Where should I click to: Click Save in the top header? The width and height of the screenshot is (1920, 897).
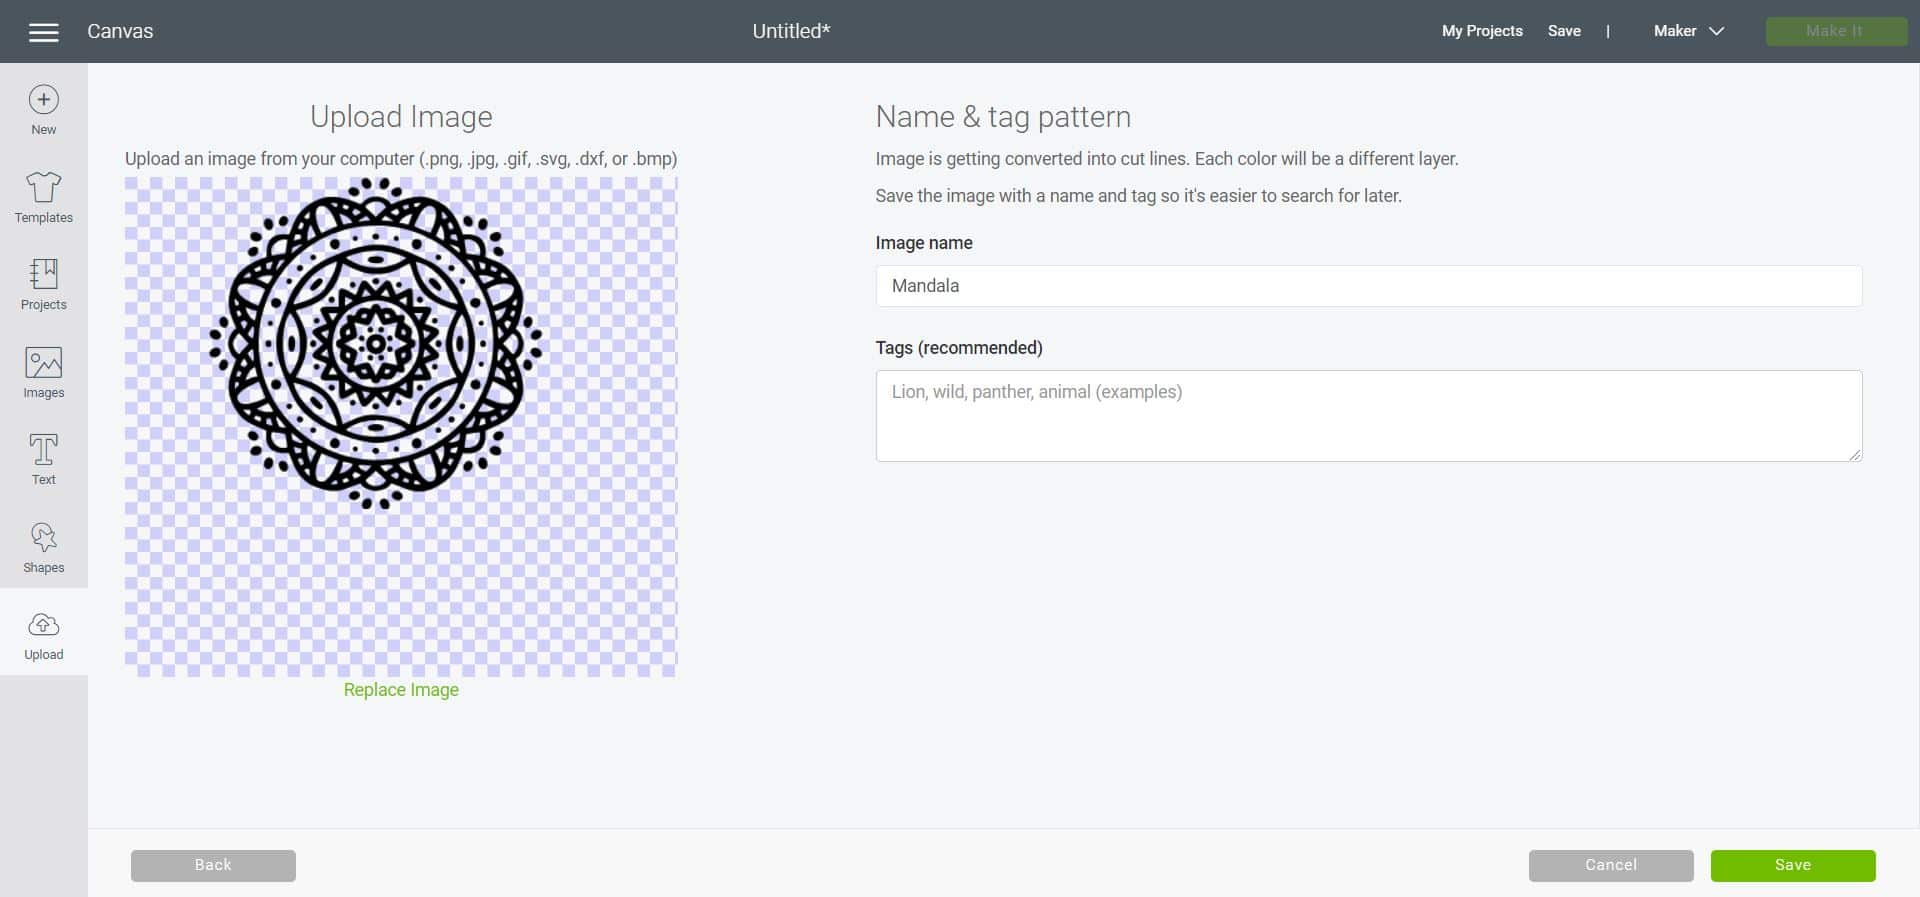tap(1563, 31)
